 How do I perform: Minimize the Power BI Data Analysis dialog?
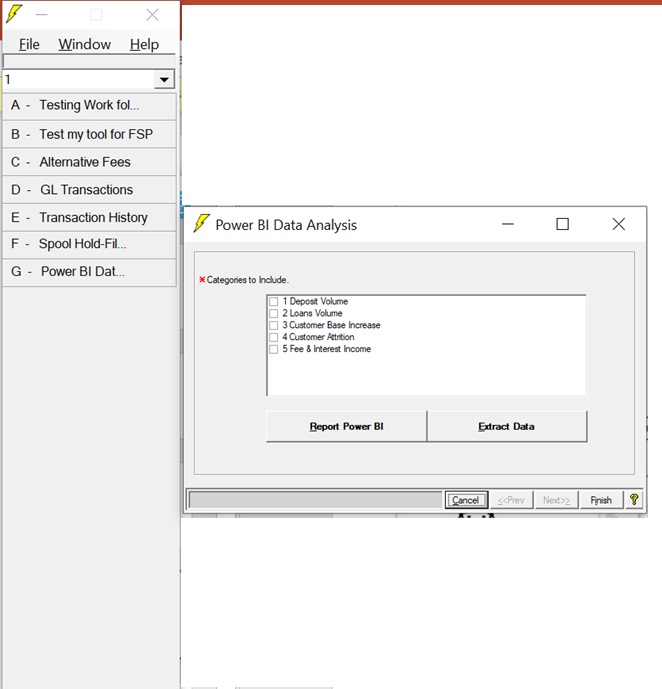tap(508, 224)
